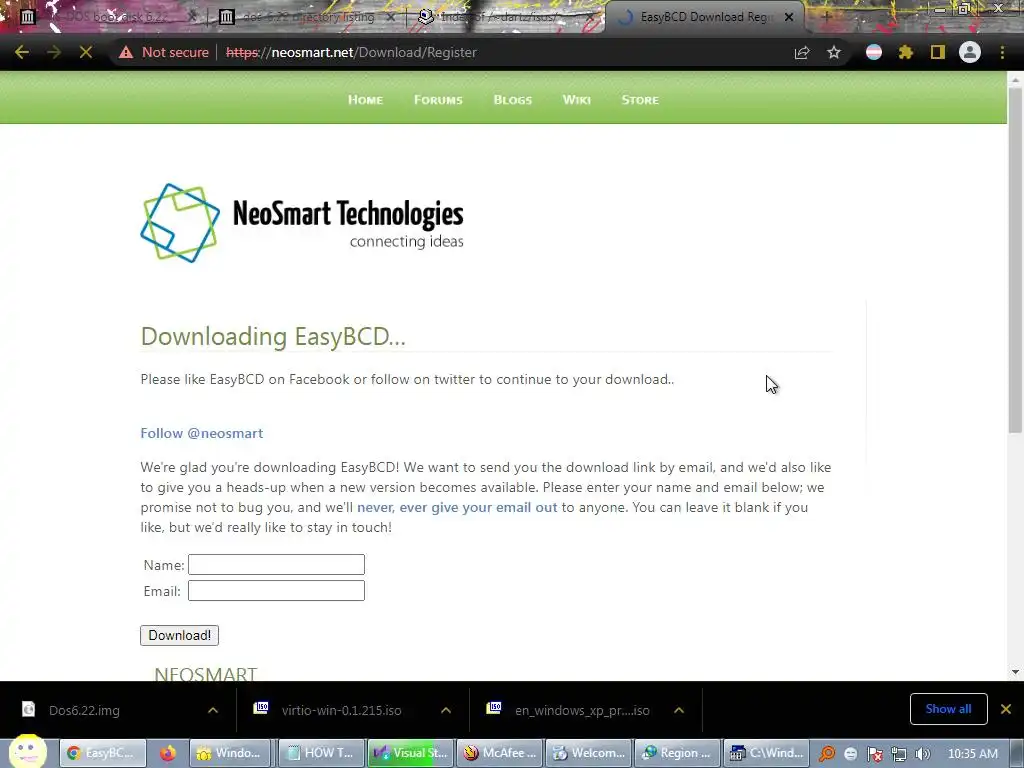Viewport: 1024px width, 768px height.
Task: Stop loading the current page
Action: [86, 52]
